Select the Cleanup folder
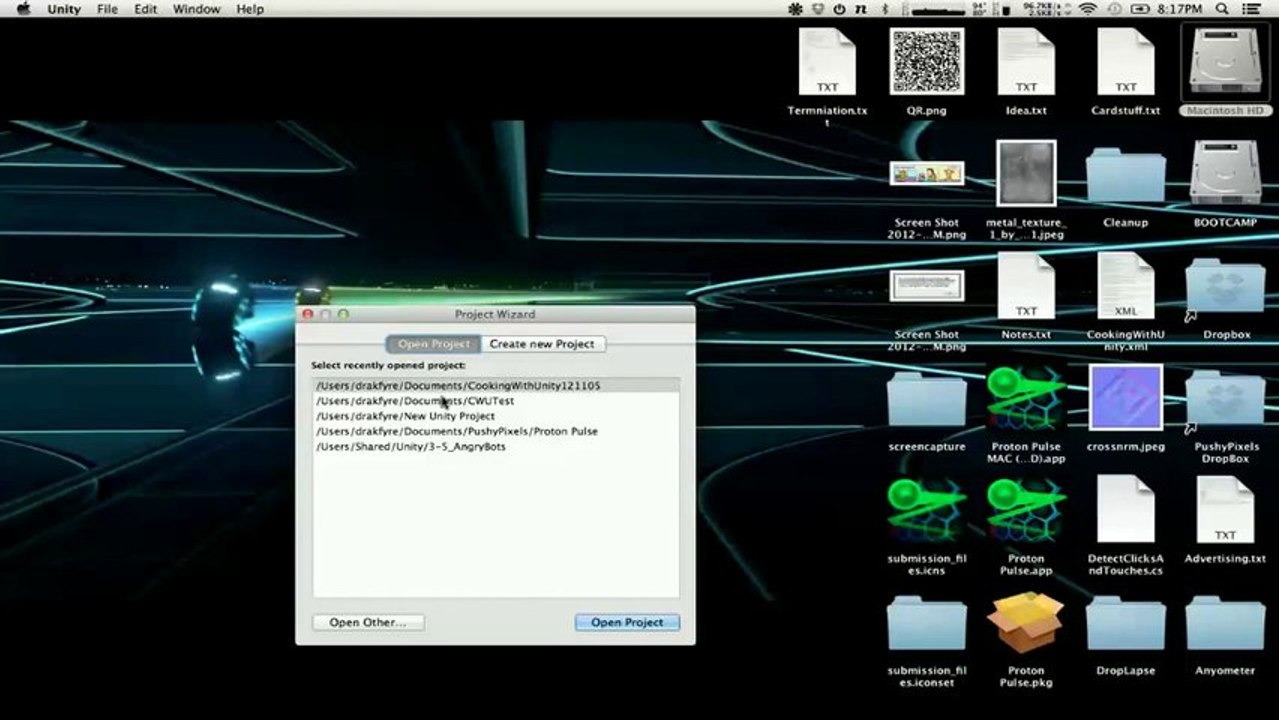 [1126, 176]
